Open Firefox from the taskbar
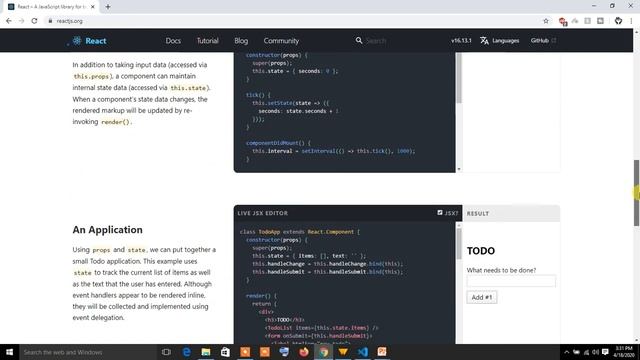Viewport: 640px width, 360px height. pos(304,352)
